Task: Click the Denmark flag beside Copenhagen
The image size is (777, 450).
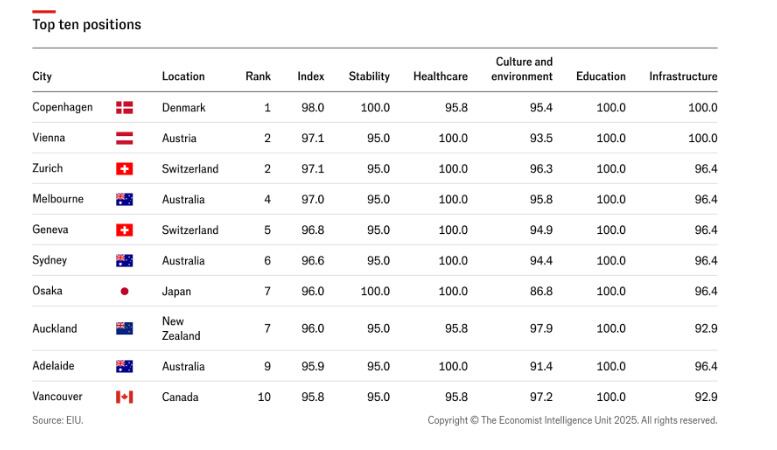Action: click(124, 108)
